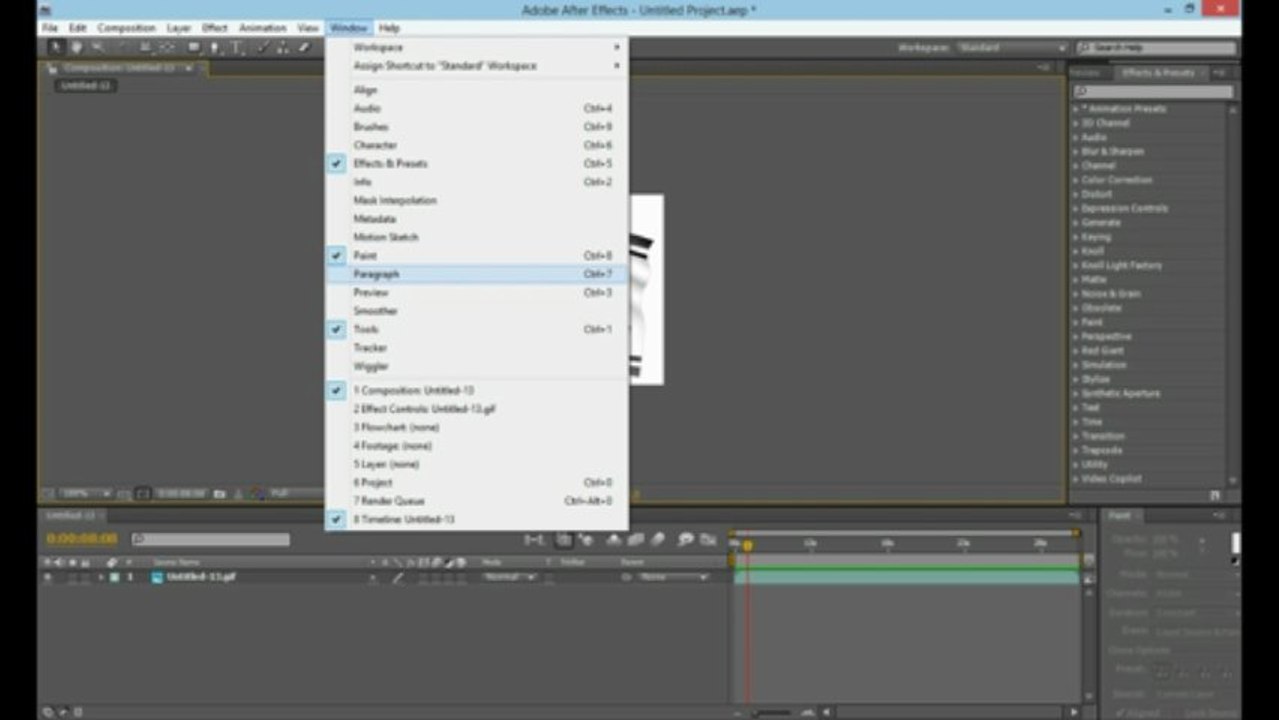
Task: Choose Align from the Window menu
Action: pyautogui.click(x=476, y=90)
